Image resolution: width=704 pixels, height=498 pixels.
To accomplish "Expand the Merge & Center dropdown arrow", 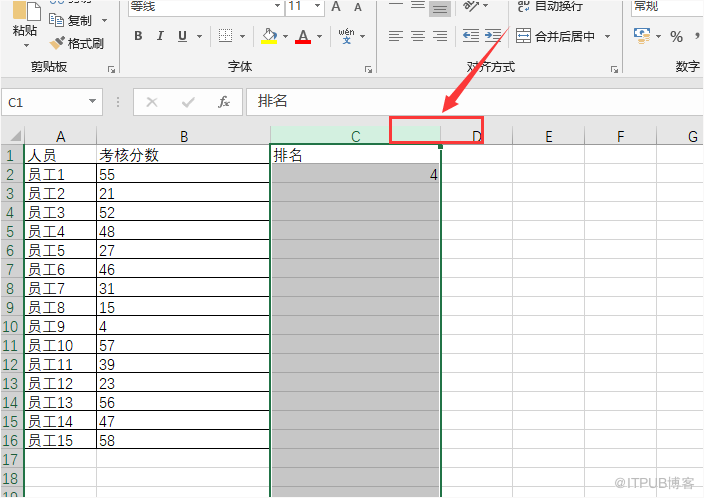I will 607,36.
